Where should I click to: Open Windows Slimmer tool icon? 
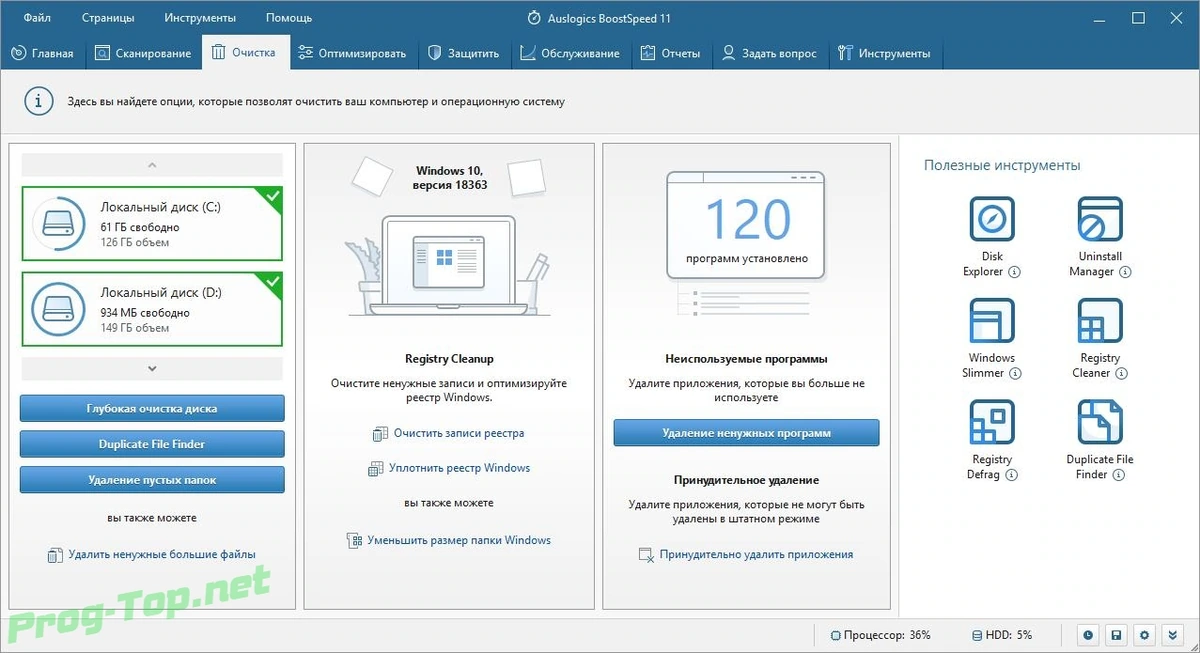coord(992,321)
